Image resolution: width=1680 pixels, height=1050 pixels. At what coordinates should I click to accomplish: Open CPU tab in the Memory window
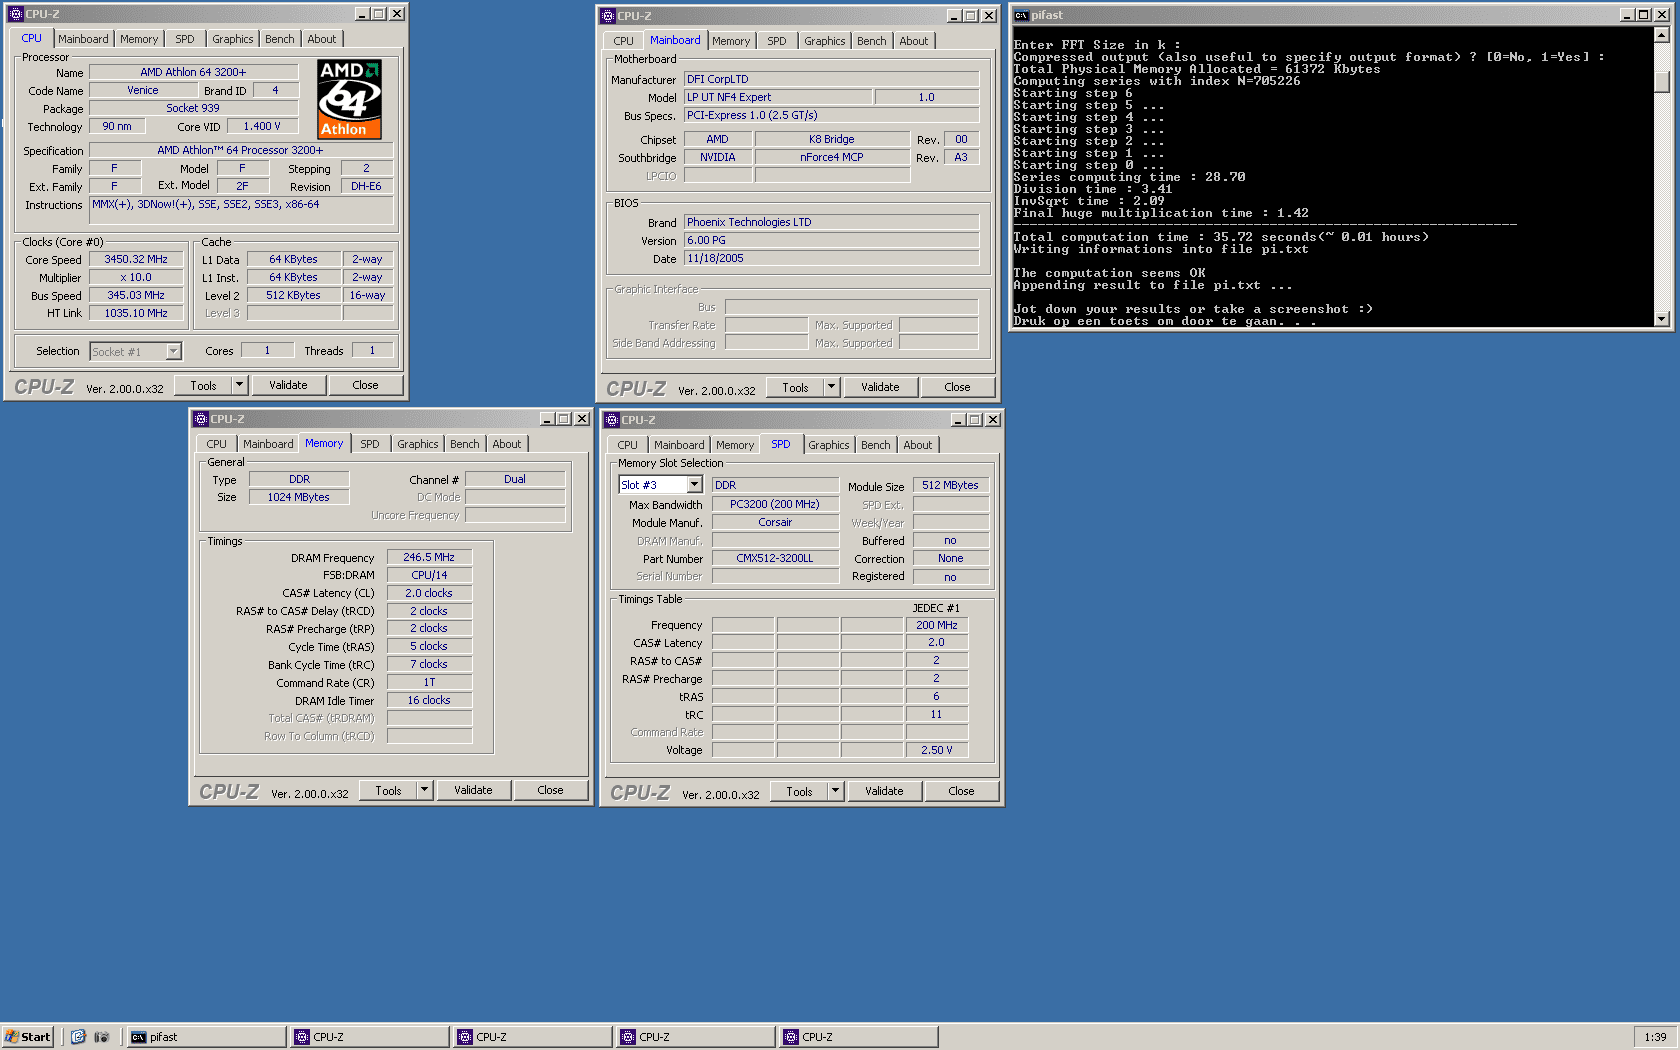point(217,444)
